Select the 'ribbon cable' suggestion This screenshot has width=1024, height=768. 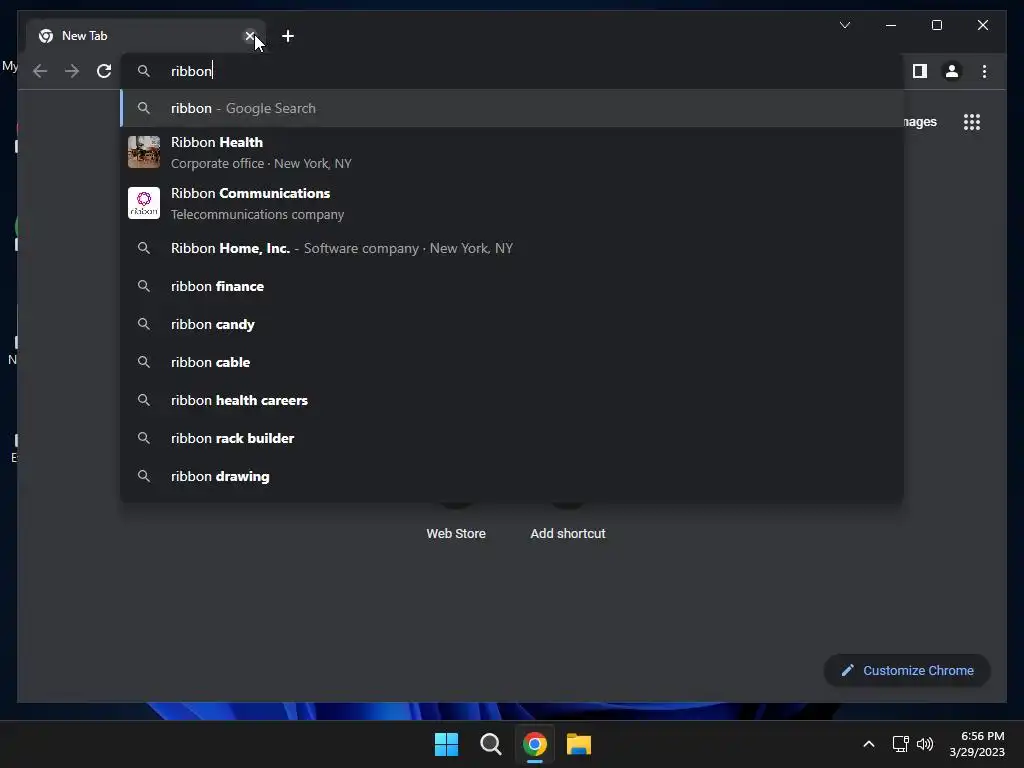(x=512, y=362)
